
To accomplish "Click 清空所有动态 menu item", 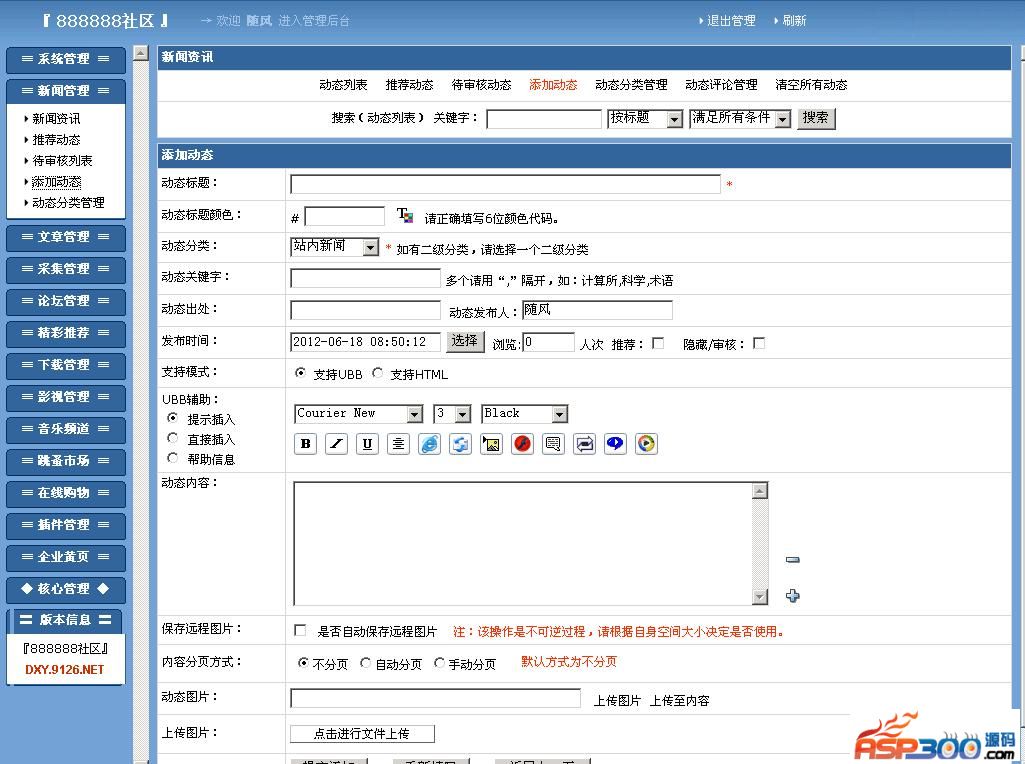I will [x=811, y=85].
